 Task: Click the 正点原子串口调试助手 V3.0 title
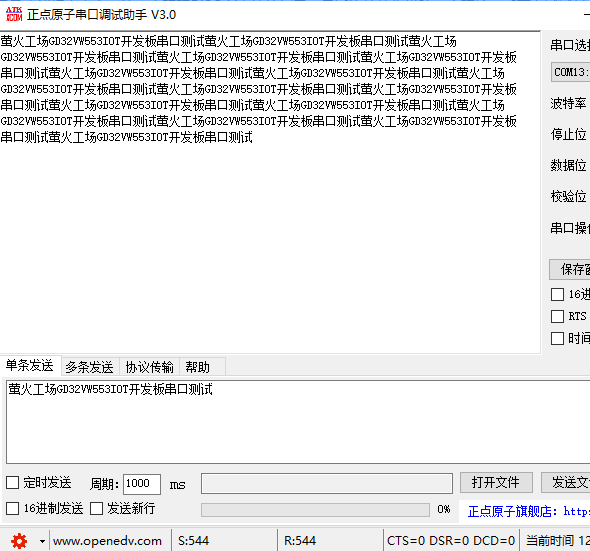(x=102, y=15)
